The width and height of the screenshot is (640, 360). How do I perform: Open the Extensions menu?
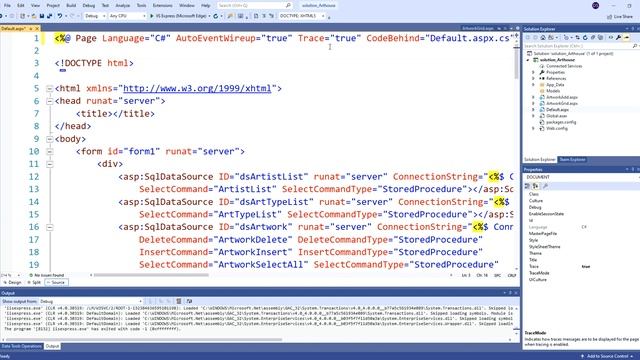(x=162, y=5)
